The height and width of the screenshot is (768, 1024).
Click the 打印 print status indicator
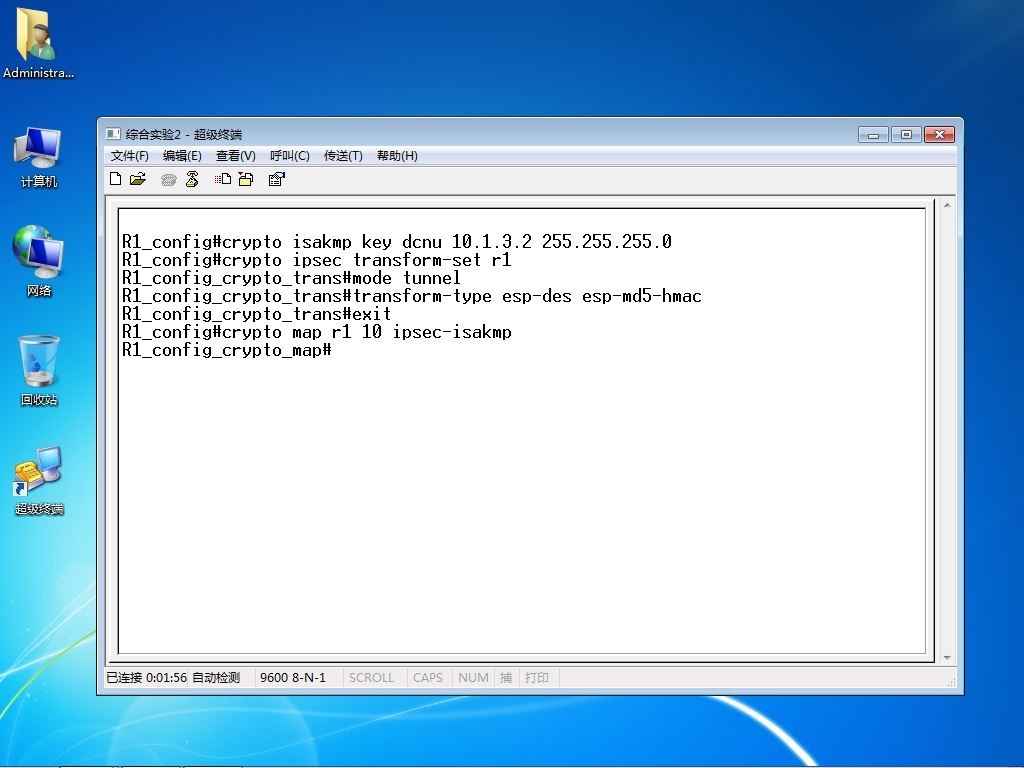(537, 677)
